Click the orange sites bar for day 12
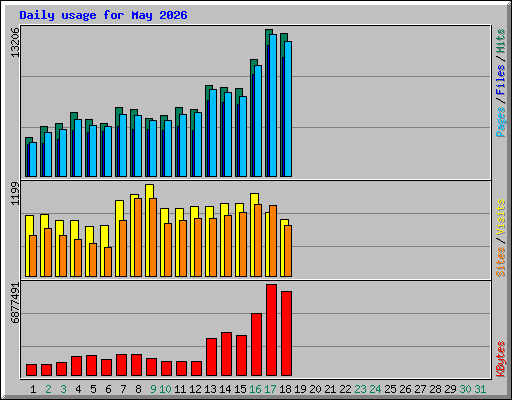 tap(198, 247)
